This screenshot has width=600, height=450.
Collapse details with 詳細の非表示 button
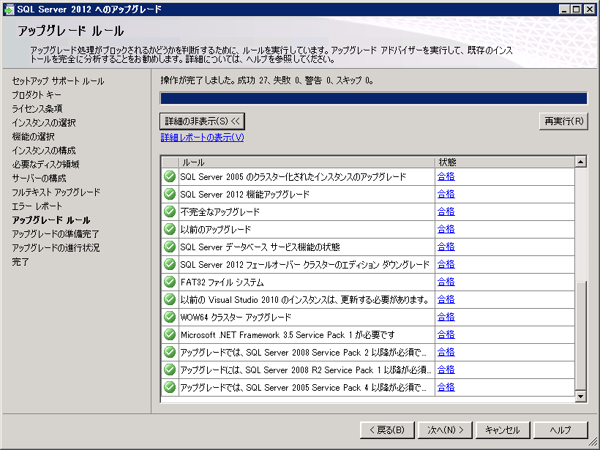[x=202, y=122]
